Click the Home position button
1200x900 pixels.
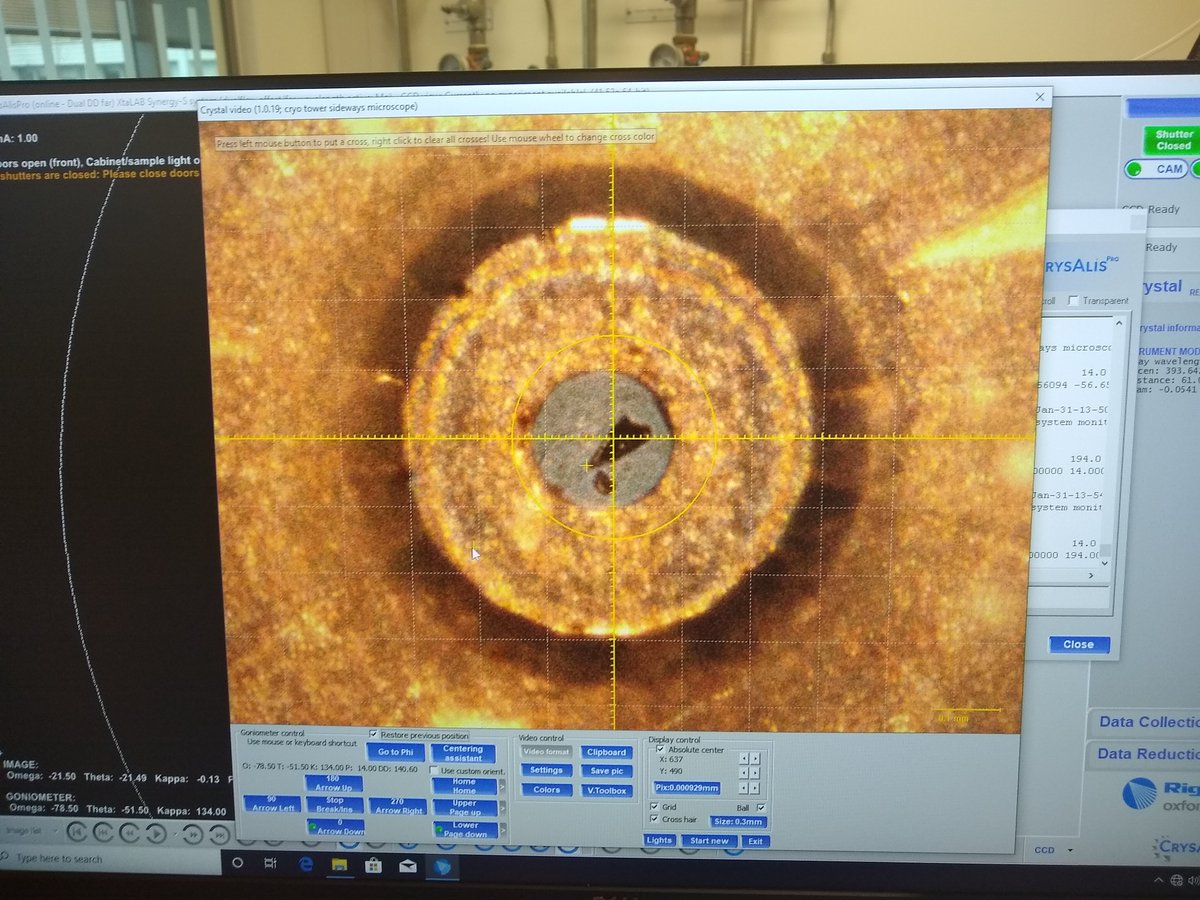point(464,785)
